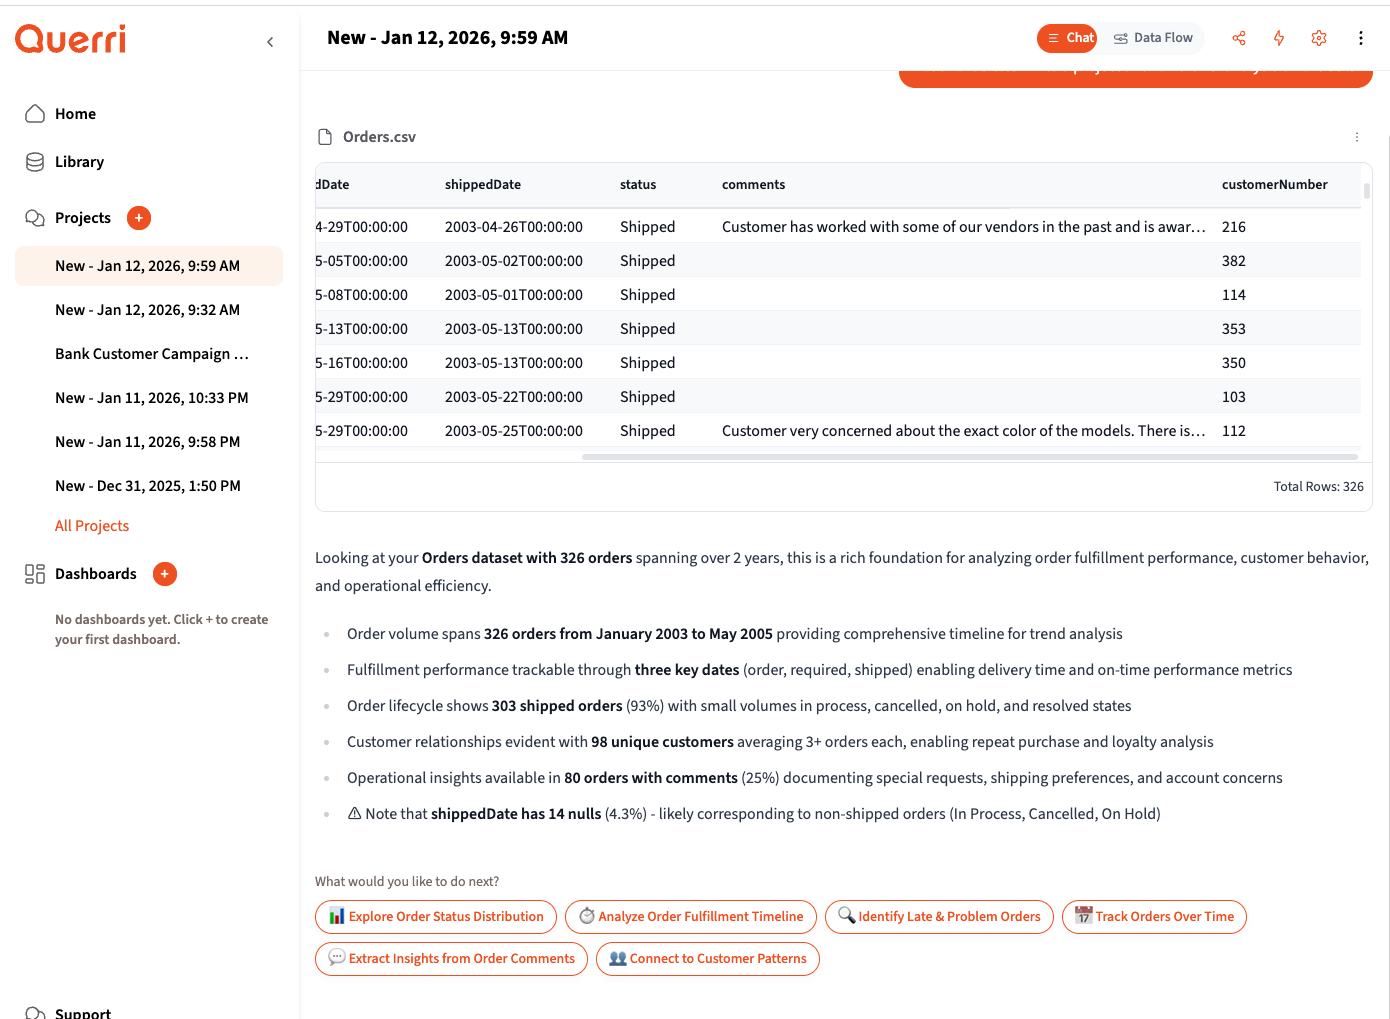Collapse the sidebar with the chevron
This screenshot has height=1019, width=1390.
pyautogui.click(x=270, y=41)
